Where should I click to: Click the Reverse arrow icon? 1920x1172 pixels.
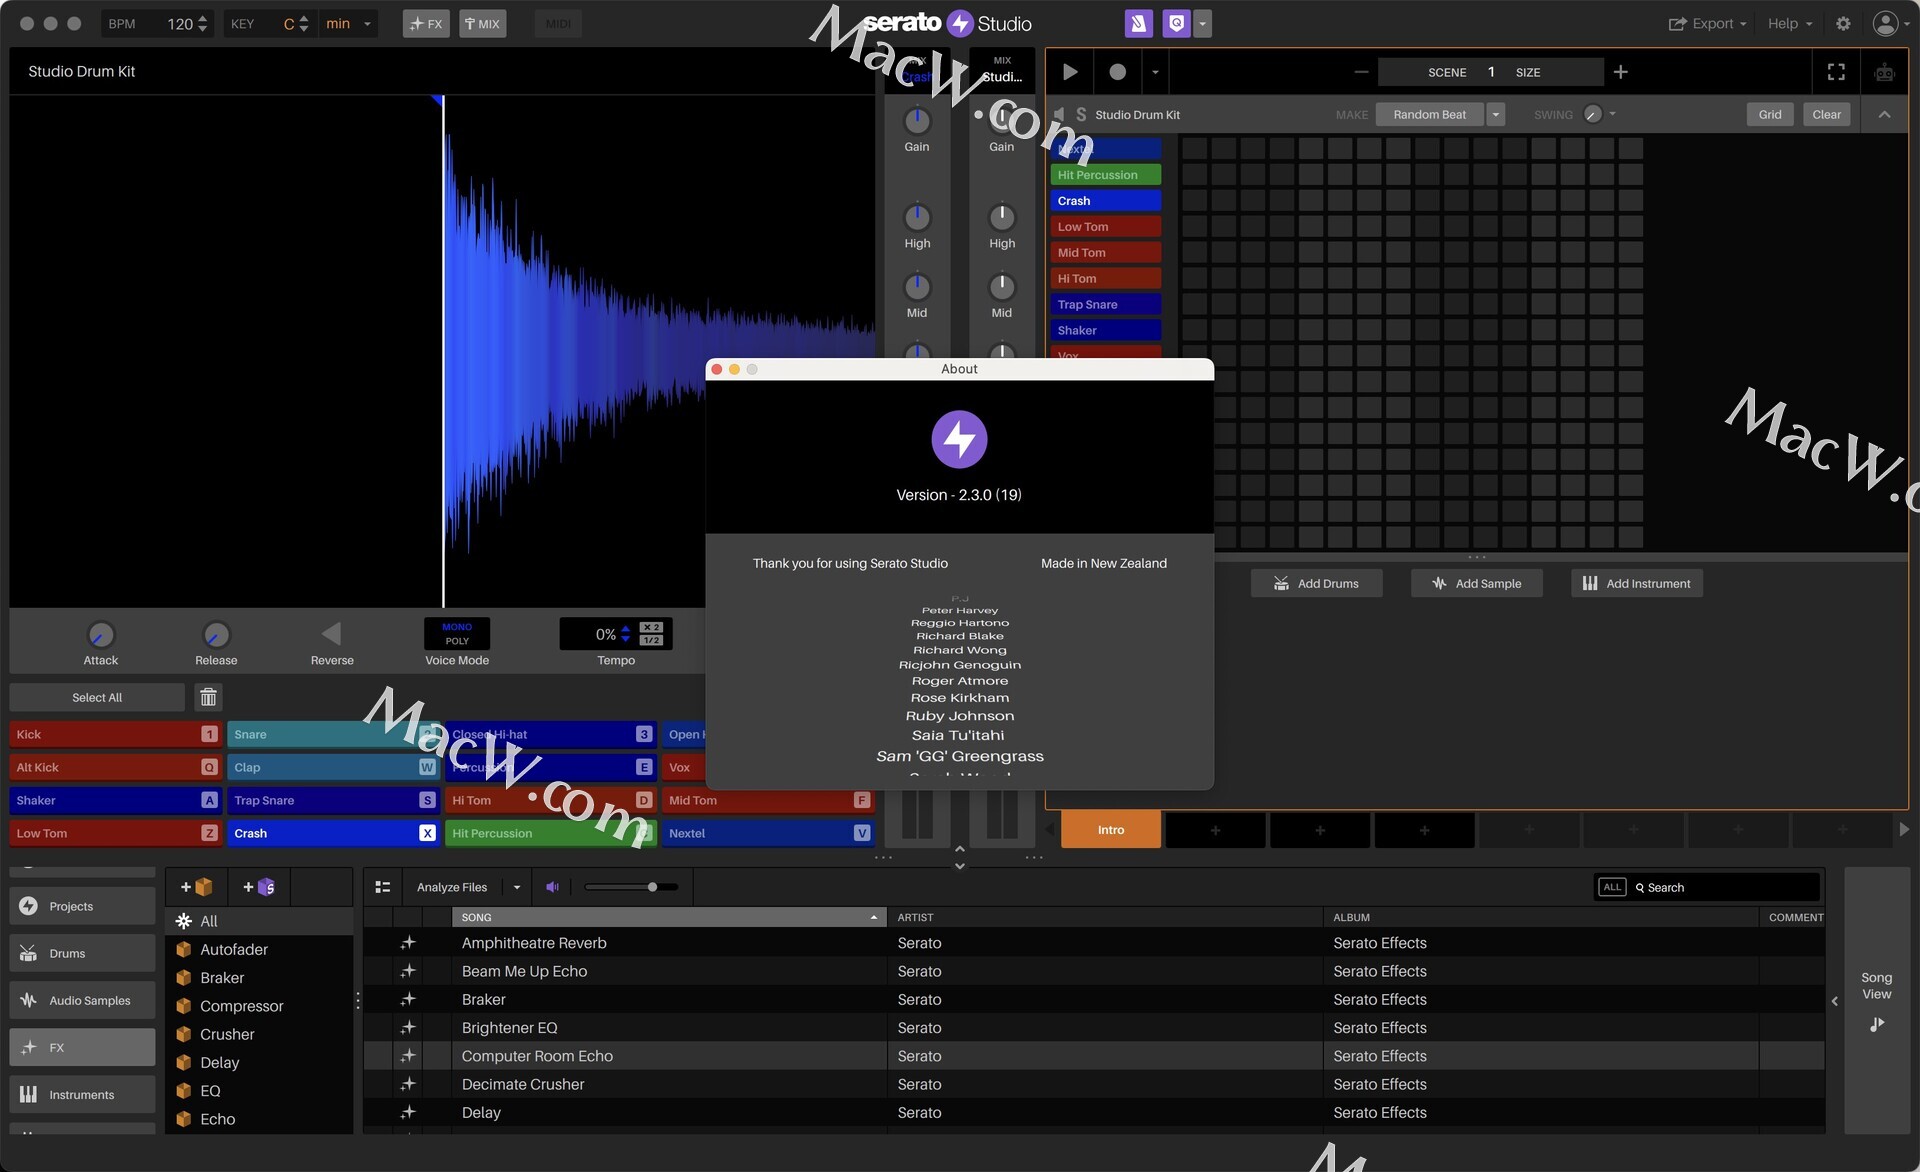[x=332, y=634]
